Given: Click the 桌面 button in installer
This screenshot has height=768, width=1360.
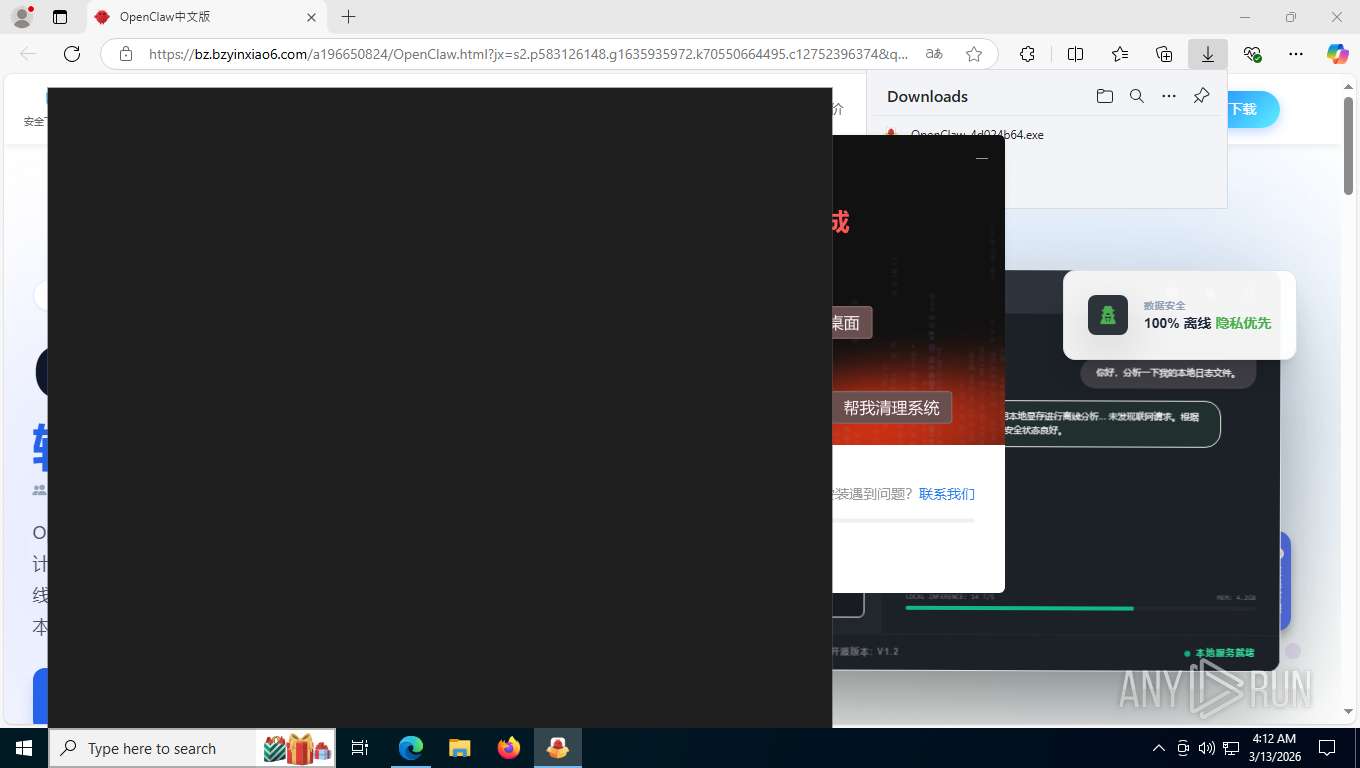Looking at the screenshot, I should pos(852,323).
